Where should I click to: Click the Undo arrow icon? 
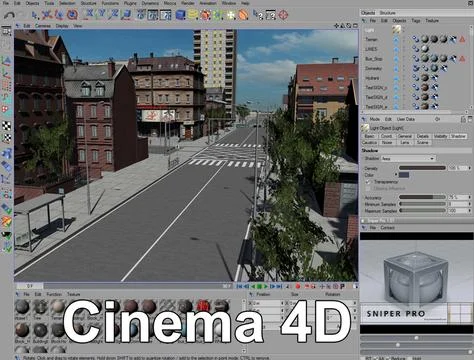pos(9,15)
